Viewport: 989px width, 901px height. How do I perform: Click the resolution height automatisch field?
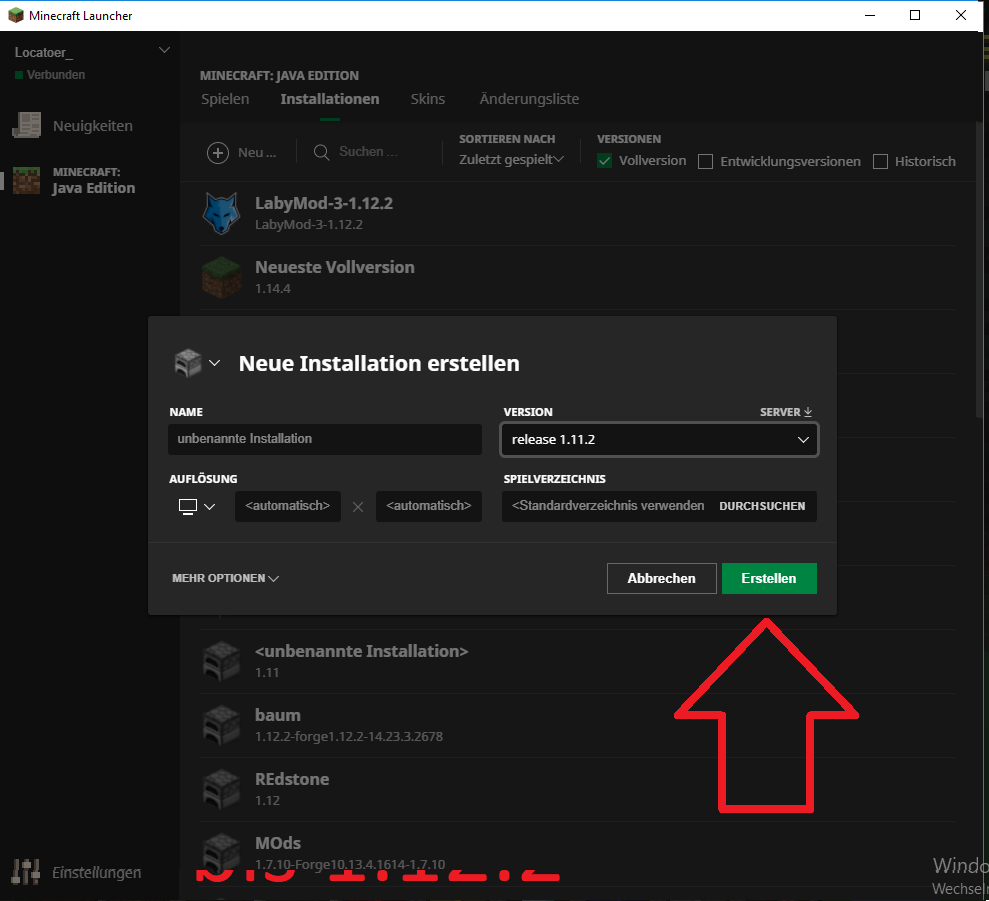click(429, 506)
